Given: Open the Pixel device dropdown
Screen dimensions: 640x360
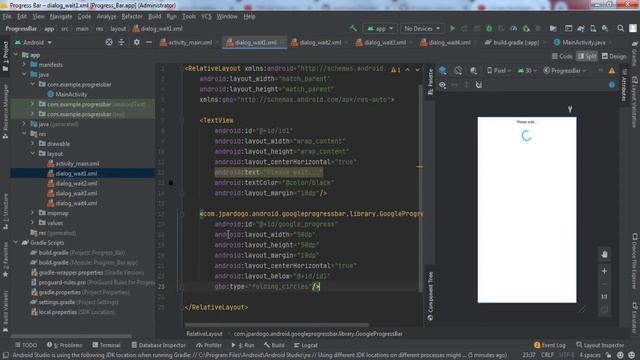Looking at the screenshot, I should pyautogui.click(x=499, y=71).
